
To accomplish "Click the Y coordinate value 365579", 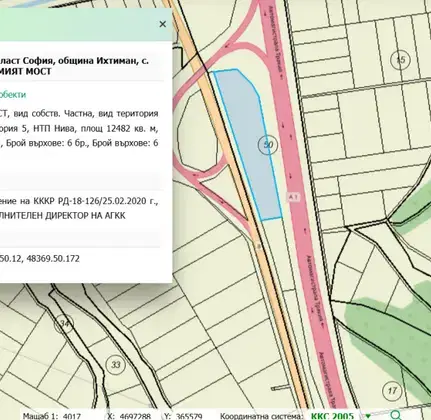I will point(189,416).
